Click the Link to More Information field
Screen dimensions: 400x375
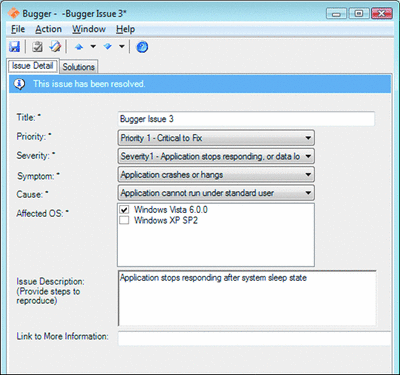254,338
